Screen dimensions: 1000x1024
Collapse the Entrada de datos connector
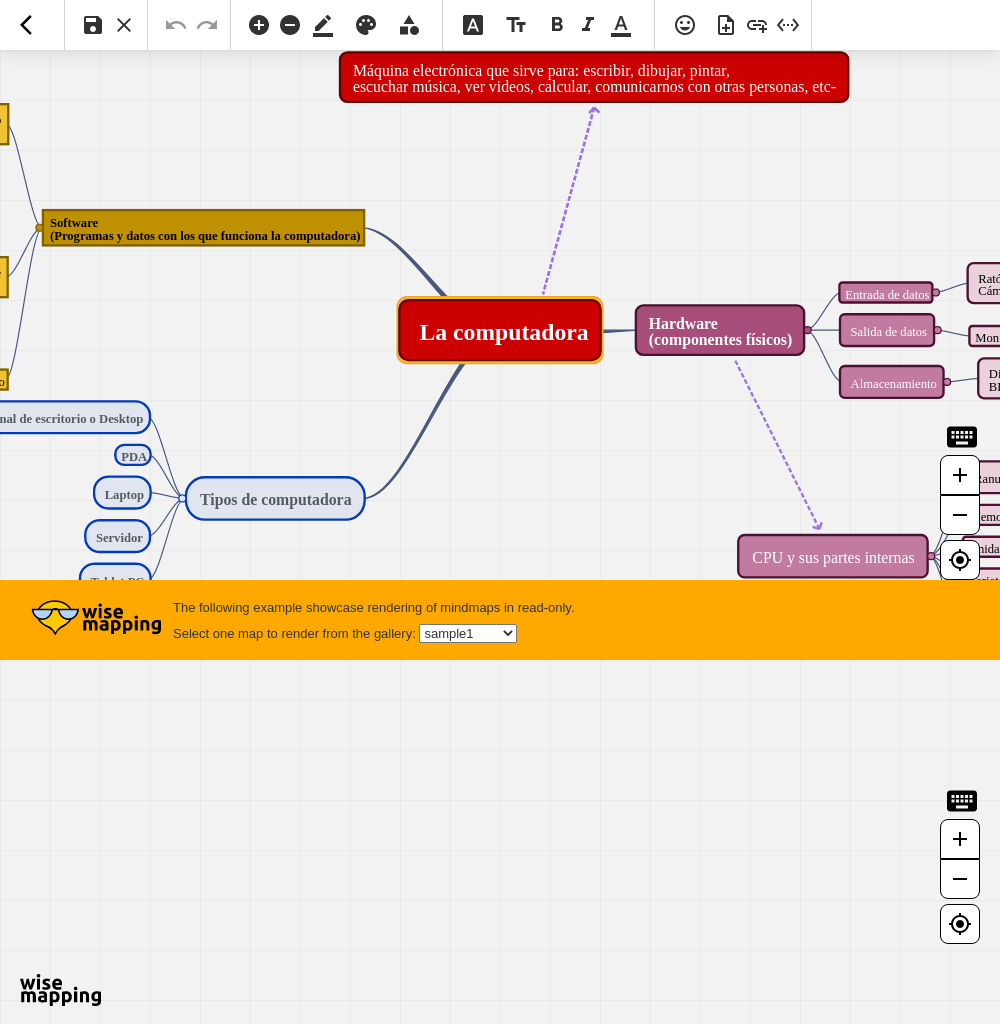[x=936, y=293]
